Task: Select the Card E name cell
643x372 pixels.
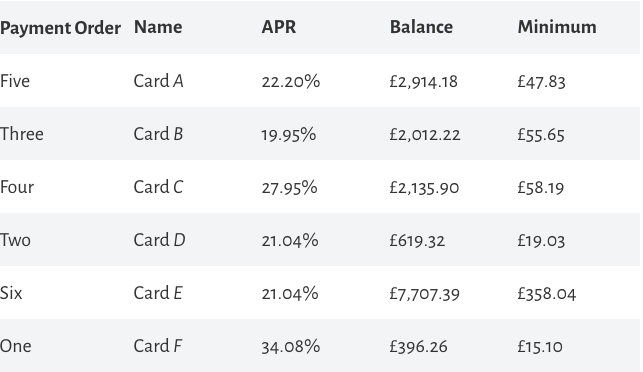Action: point(158,293)
